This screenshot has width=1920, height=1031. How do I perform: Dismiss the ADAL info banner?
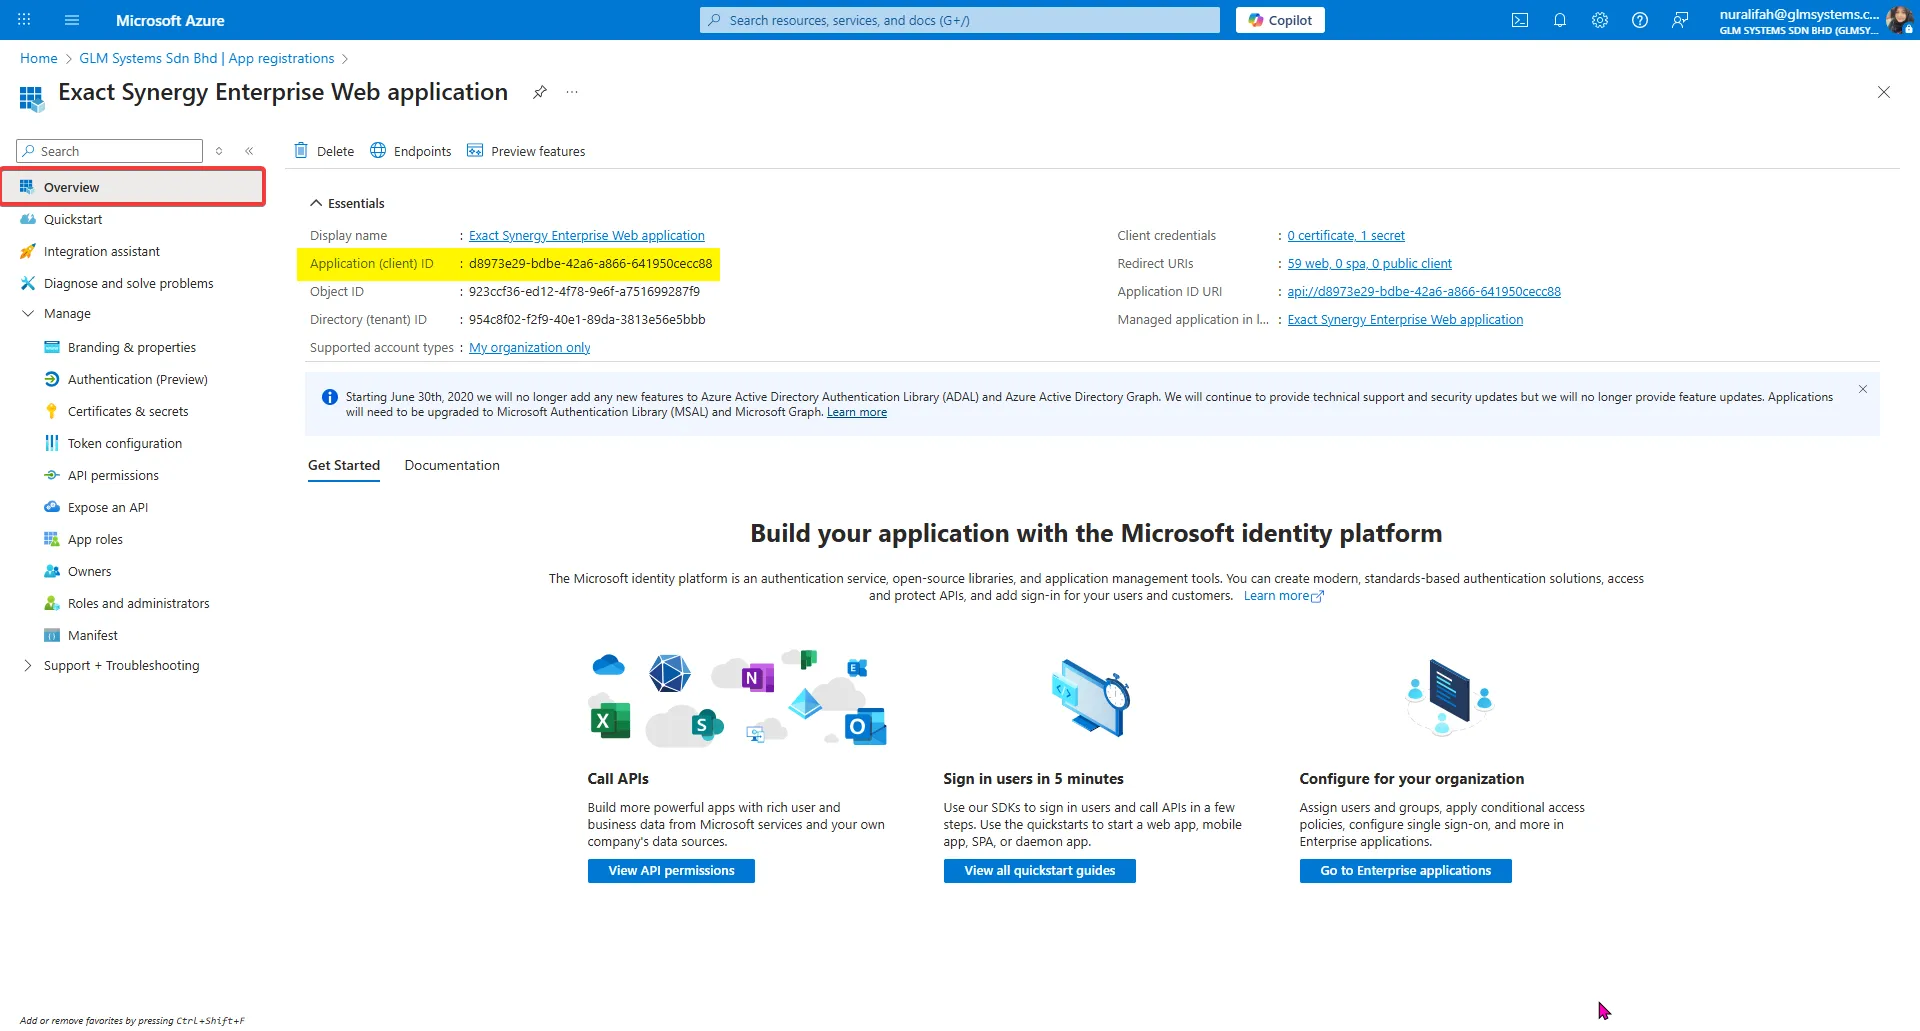pos(1862,390)
